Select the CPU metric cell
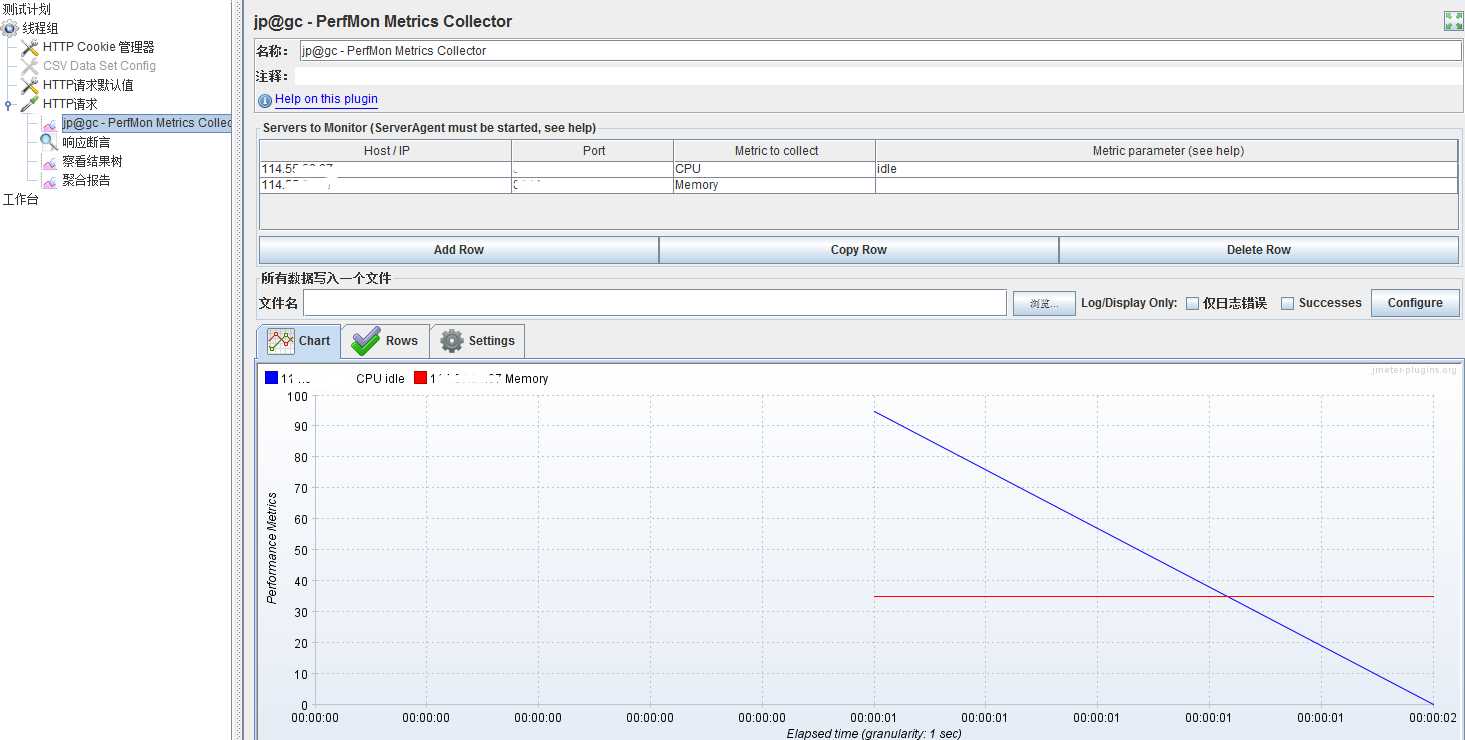1465x740 pixels. pyautogui.click(x=775, y=169)
